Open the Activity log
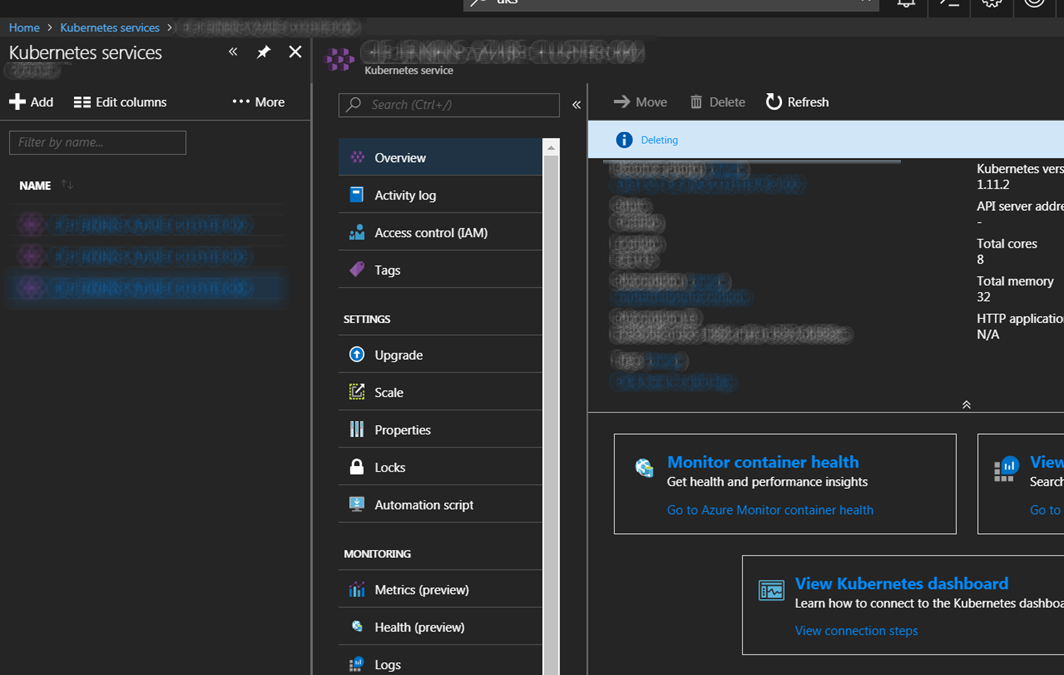Image resolution: width=1064 pixels, height=675 pixels. (440, 195)
